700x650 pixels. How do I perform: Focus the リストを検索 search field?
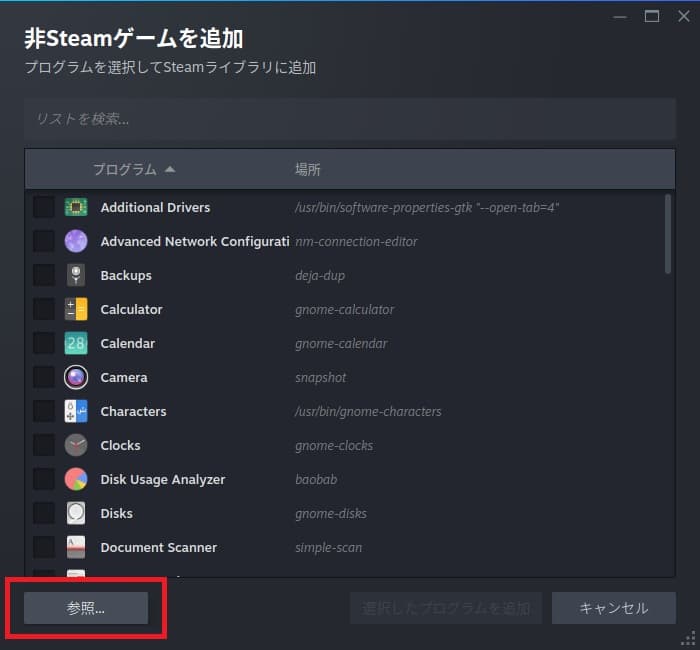coord(350,119)
